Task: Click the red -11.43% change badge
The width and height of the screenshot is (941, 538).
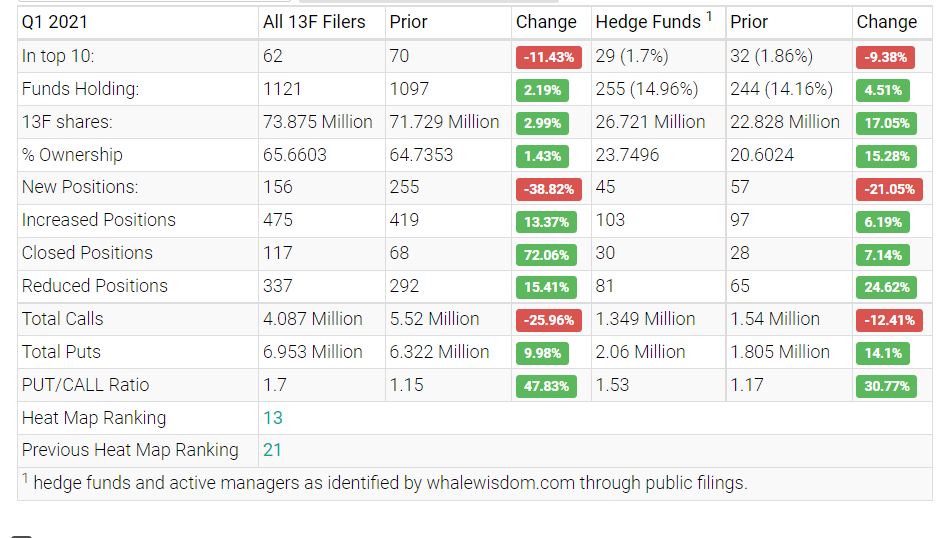Action: (547, 57)
